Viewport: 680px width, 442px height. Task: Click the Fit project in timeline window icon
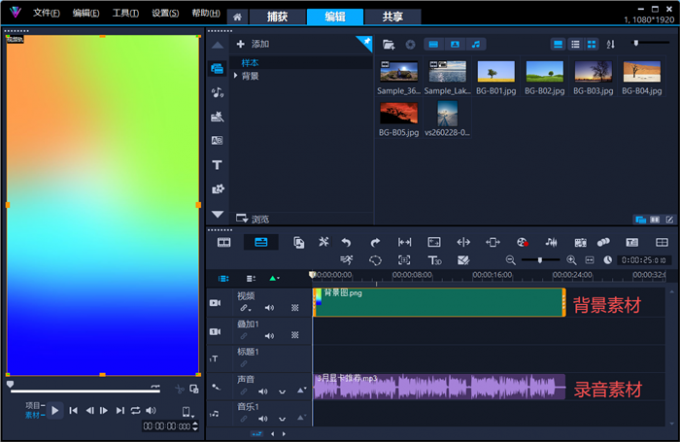589,260
